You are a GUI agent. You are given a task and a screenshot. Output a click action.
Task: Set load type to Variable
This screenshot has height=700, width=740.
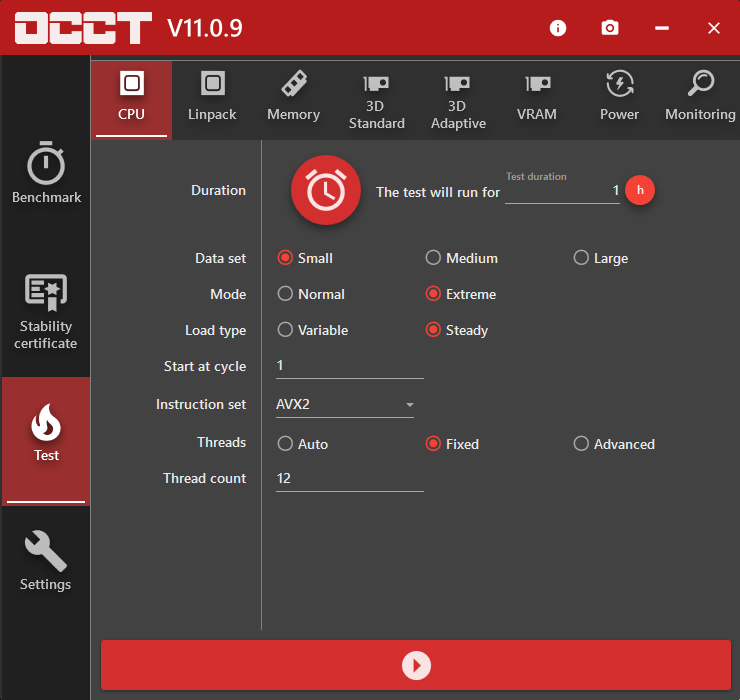(x=313, y=330)
